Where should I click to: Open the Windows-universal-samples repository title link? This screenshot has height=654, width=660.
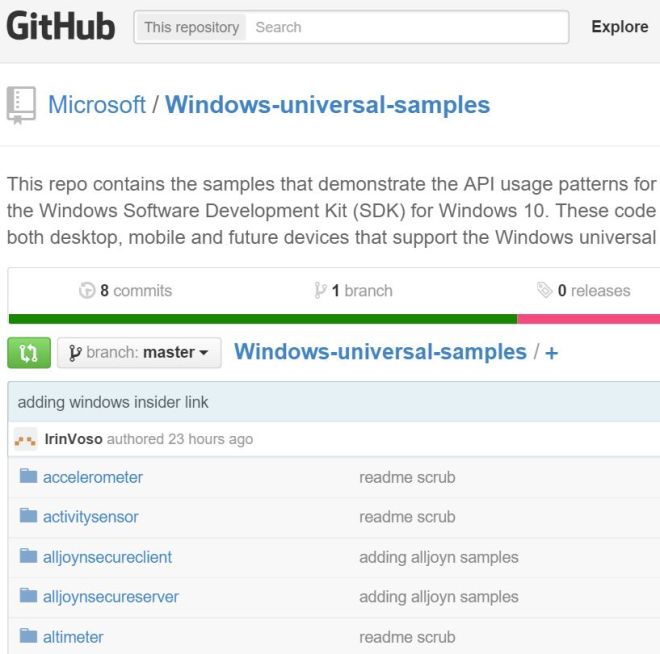point(327,104)
